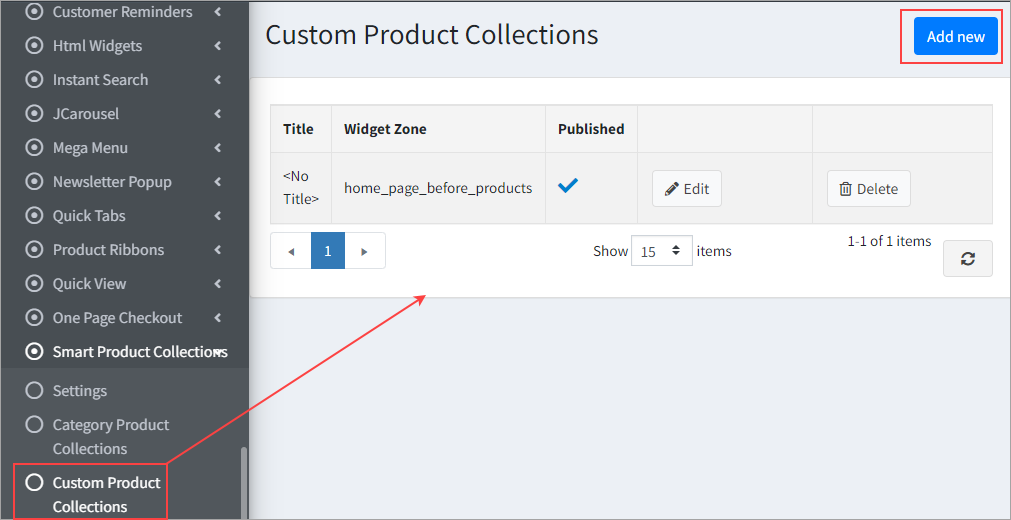Click the refresh icon button in grid
This screenshot has height=520, width=1011.
967,258
